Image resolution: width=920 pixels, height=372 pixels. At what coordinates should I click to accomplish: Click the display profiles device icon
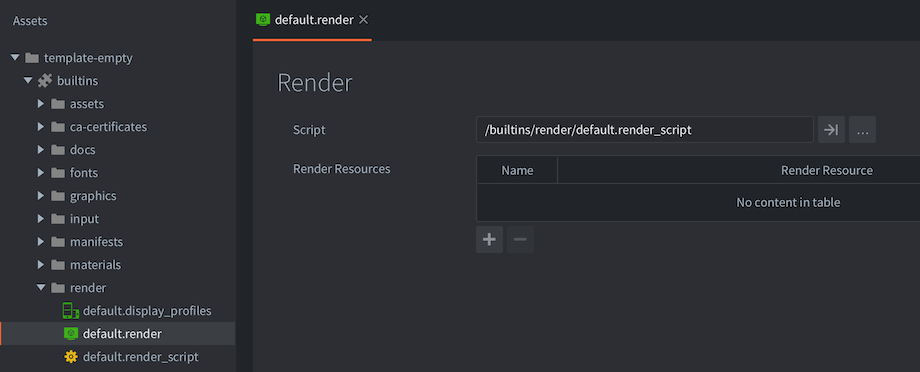tap(70, 310)
